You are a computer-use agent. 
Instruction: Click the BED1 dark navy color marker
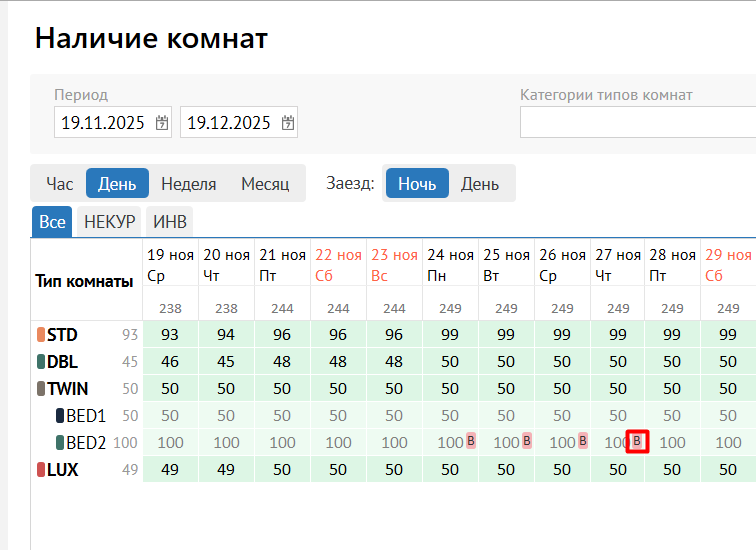click(x=60, y=416)
